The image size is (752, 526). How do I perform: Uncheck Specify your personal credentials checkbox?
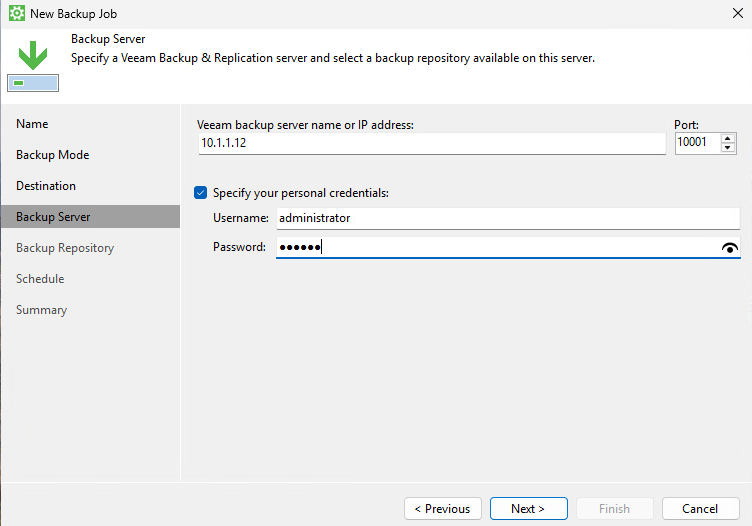(200, 193)
